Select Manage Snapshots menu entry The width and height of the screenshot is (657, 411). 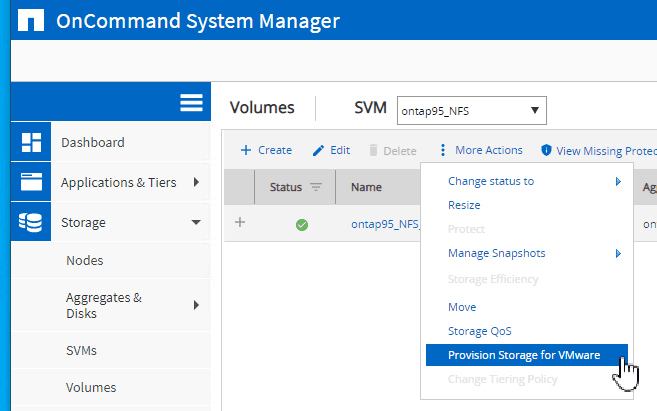pyautogui.click(x=497, y=253)
